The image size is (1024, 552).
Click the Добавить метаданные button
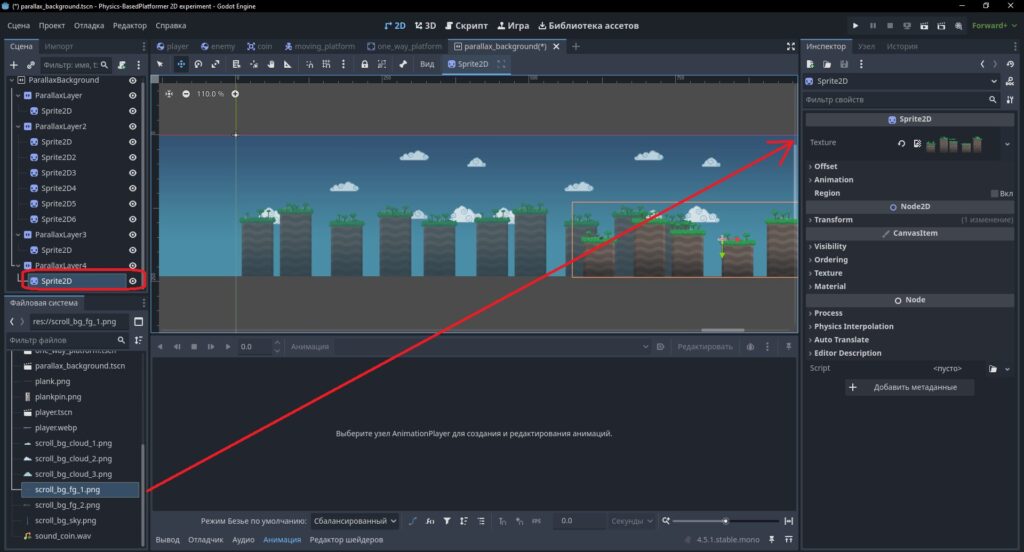(909, 387)
